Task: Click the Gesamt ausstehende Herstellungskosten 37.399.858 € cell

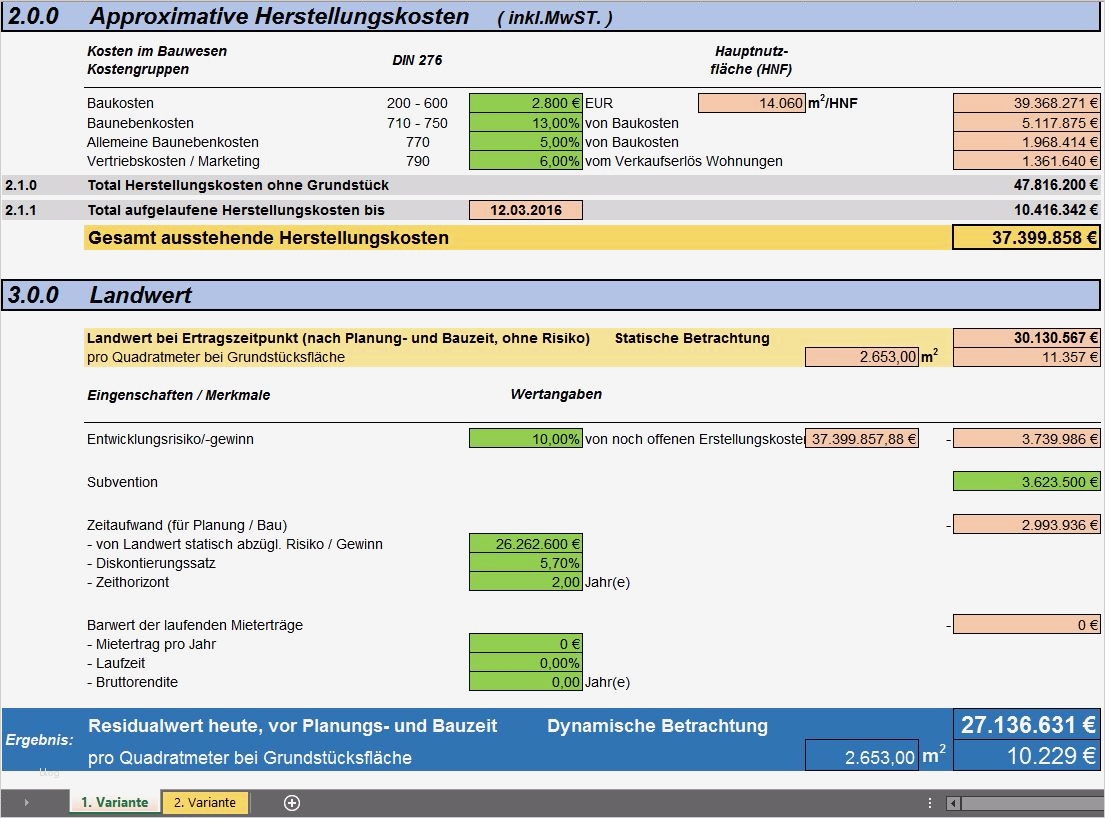Action: (x=1026, y=237)
